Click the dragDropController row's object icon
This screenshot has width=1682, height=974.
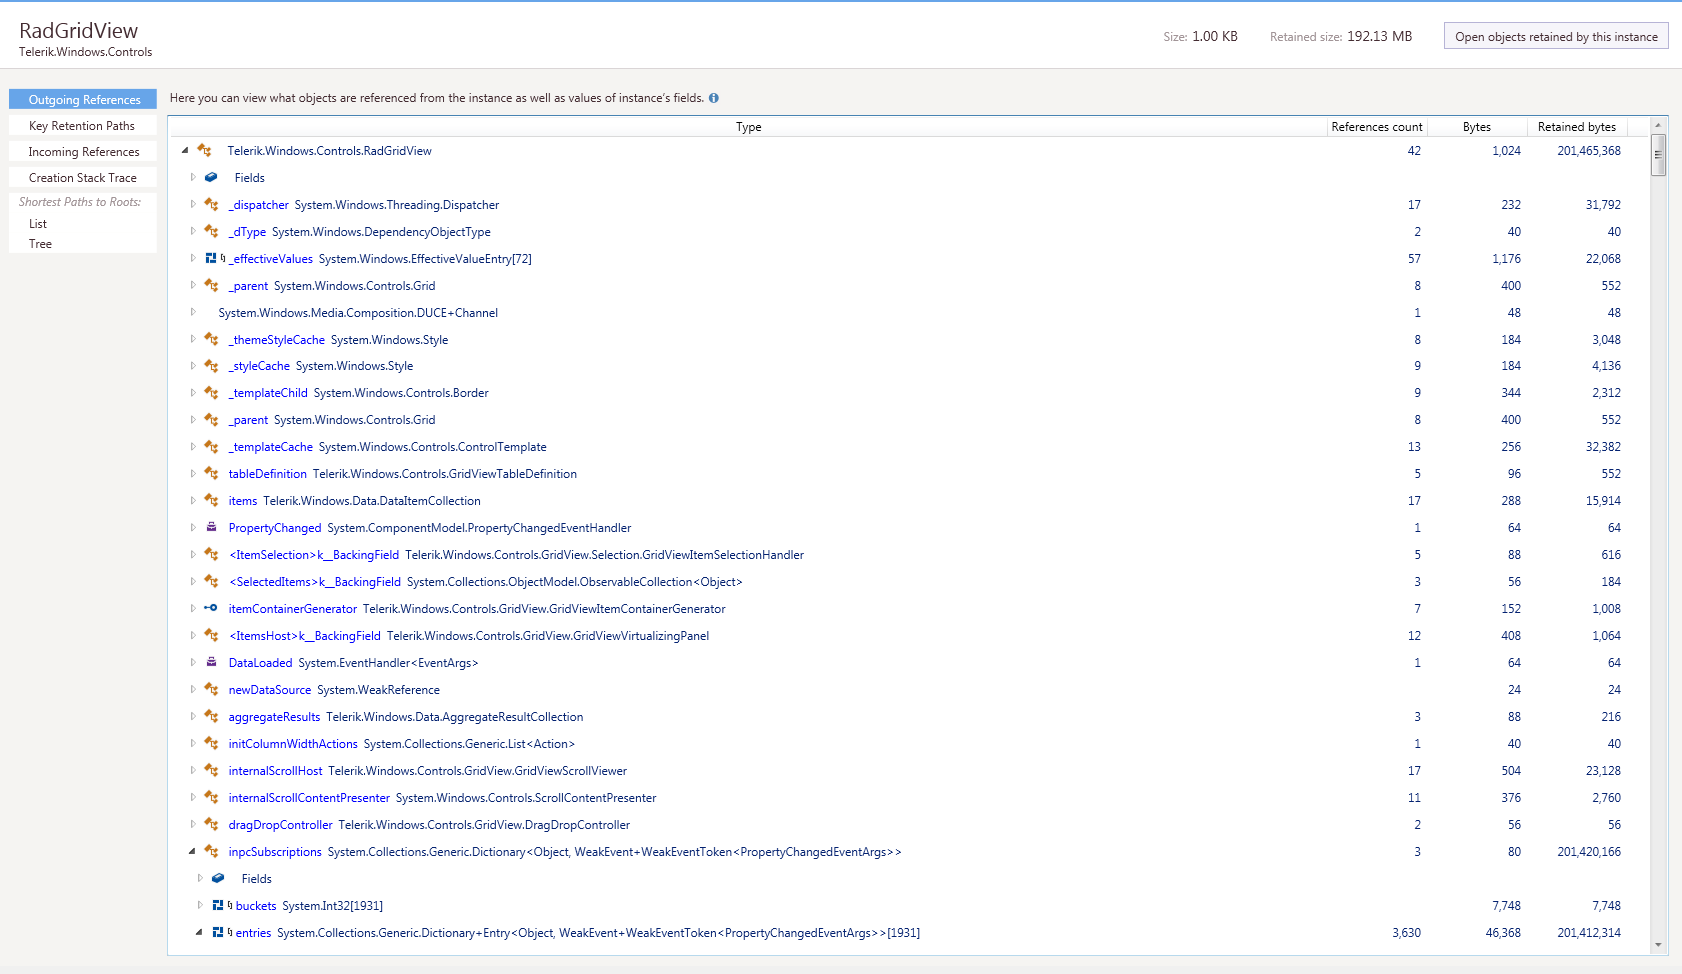pyautogui.click(x=211, y=825)
